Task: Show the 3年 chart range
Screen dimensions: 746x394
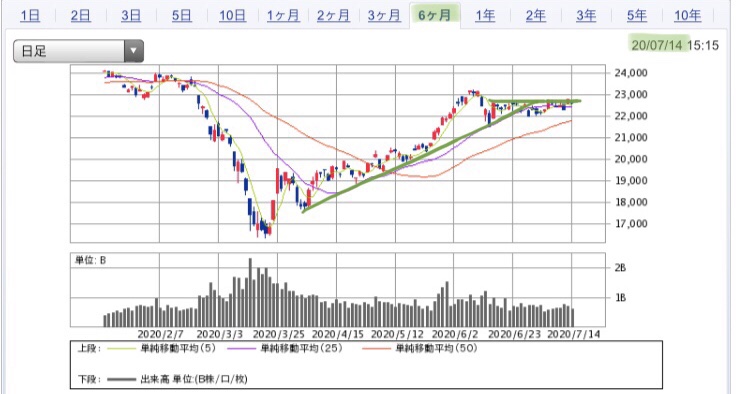Action: click(586, 16)
